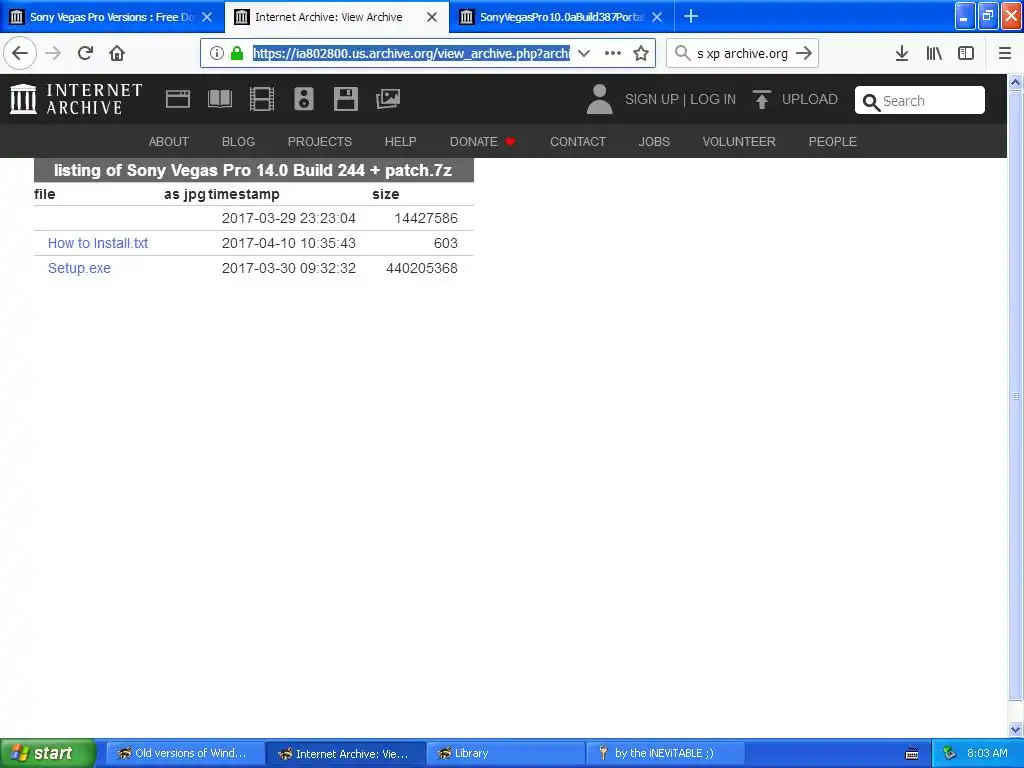The image size is (1024, 768).
Task: Open the Software floppy disk icon
Action: (345, 99)
